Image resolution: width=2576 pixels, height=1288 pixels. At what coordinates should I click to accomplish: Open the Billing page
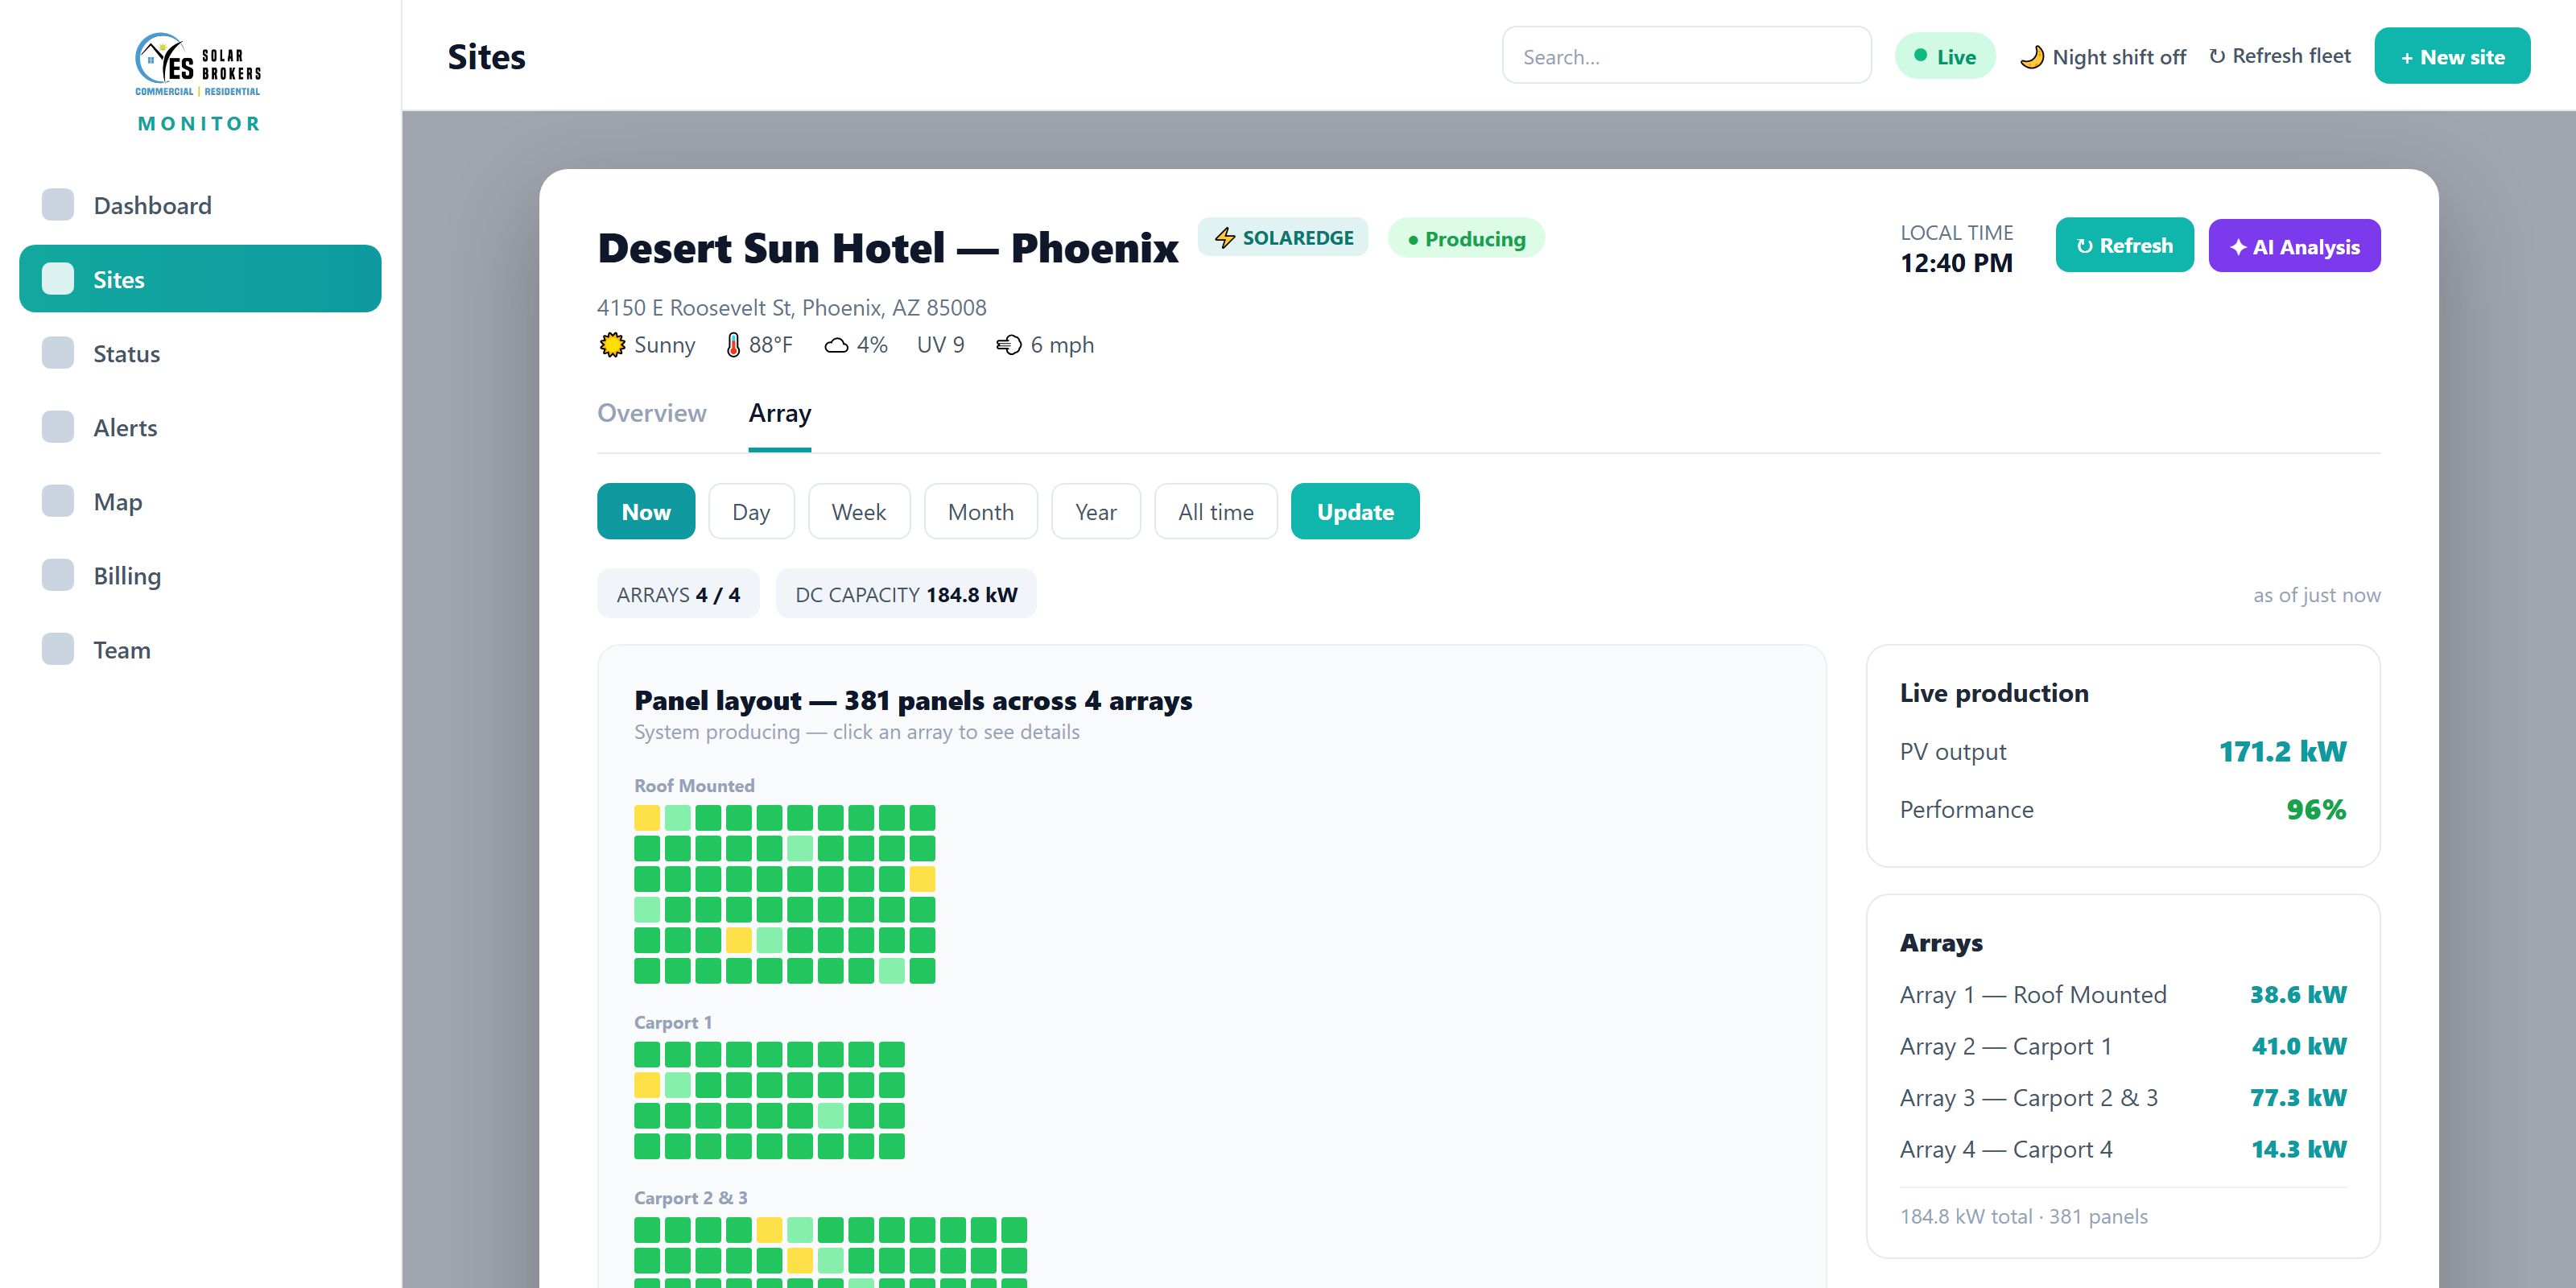[200, 575]
